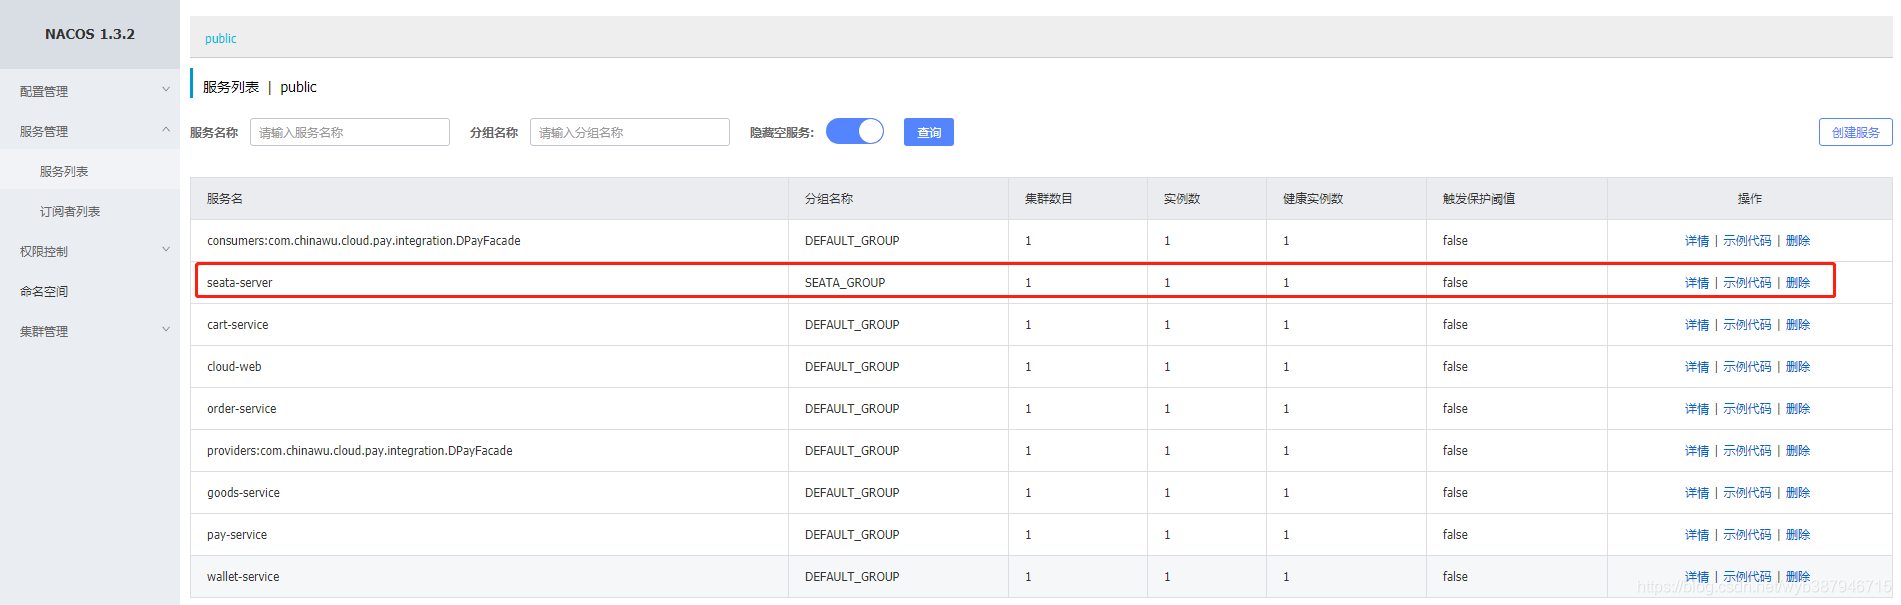Click 删除 for cloud-web

1798,367
